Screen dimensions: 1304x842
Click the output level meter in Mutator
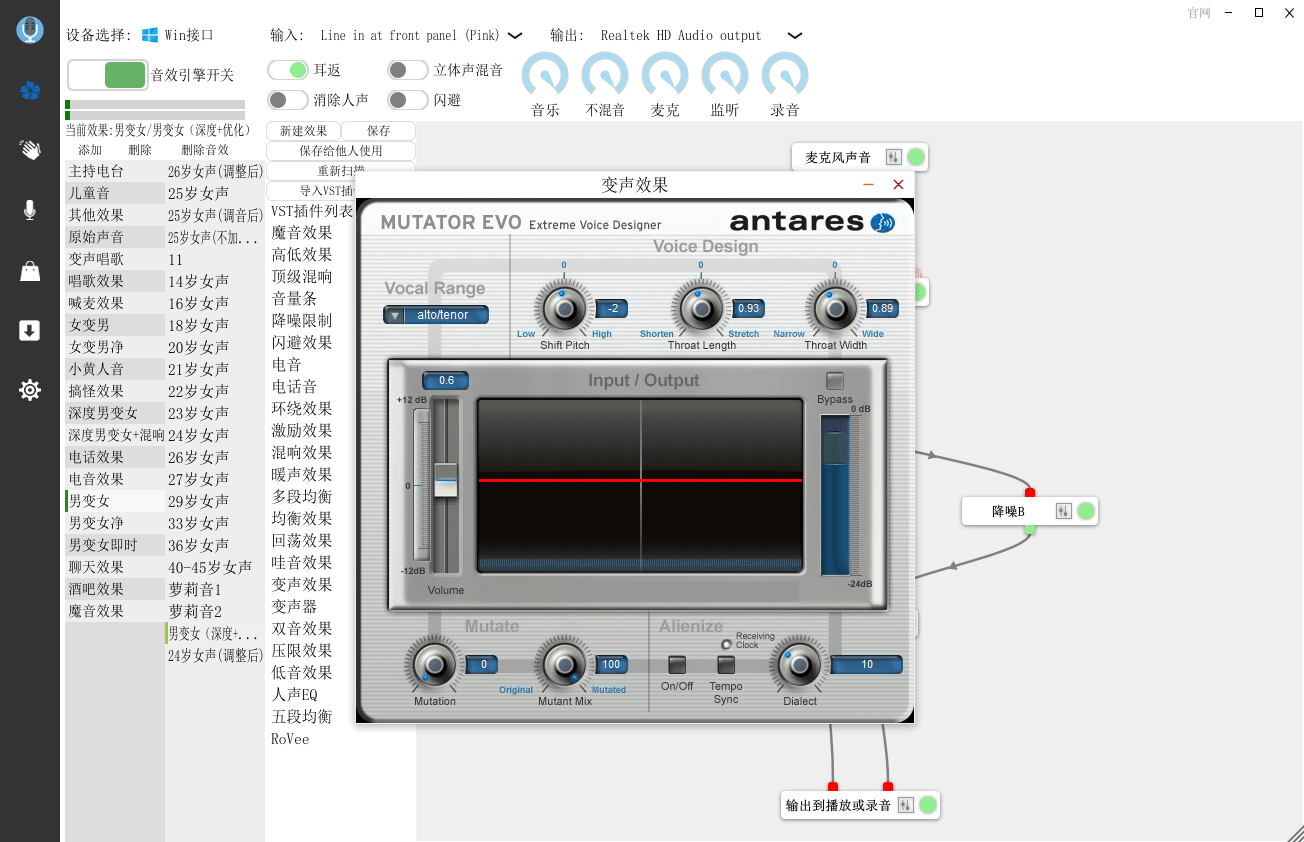tap(835, 495)
